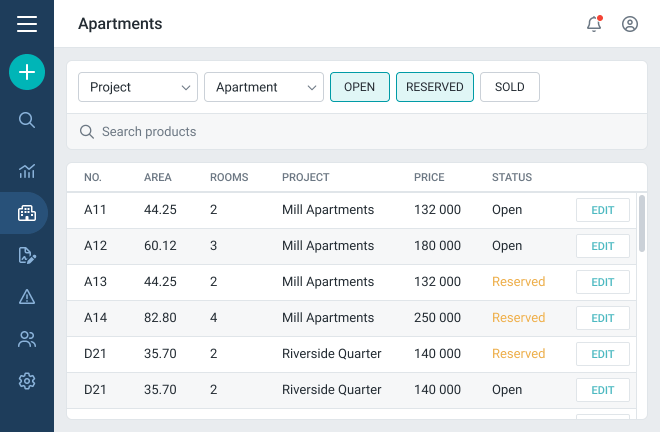Click Reserved status in row A13

click(519, 282)
